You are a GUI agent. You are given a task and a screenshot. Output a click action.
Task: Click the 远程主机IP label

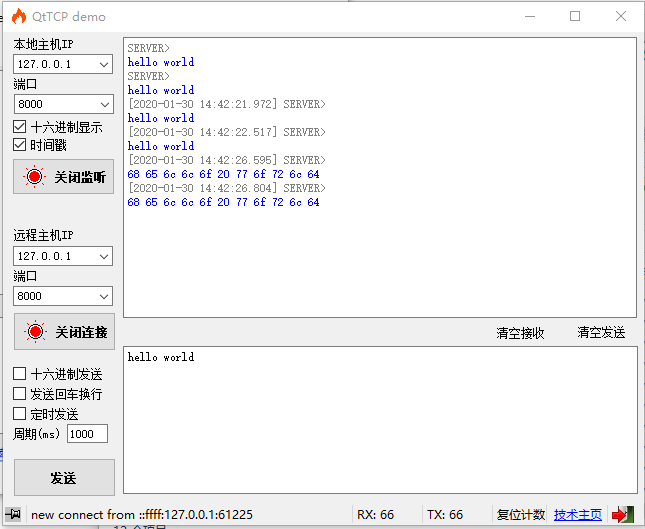pyautogui.click(x=43, y=235)
